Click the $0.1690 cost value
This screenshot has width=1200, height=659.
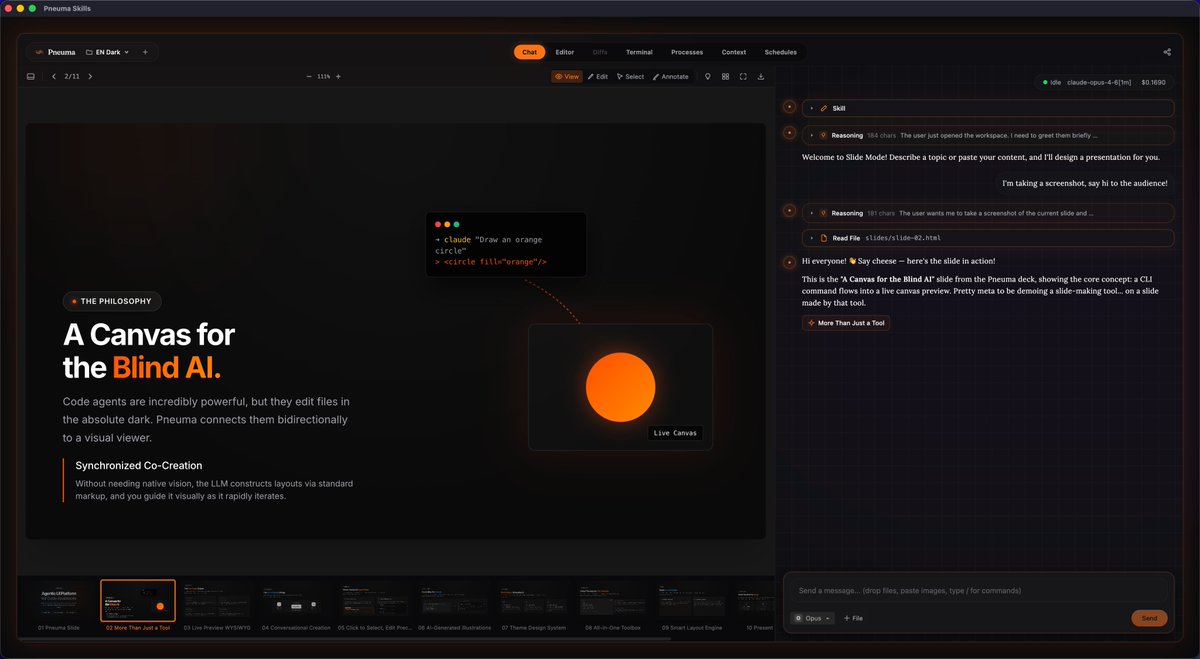pyautogui.click(x=1153, y=82)
